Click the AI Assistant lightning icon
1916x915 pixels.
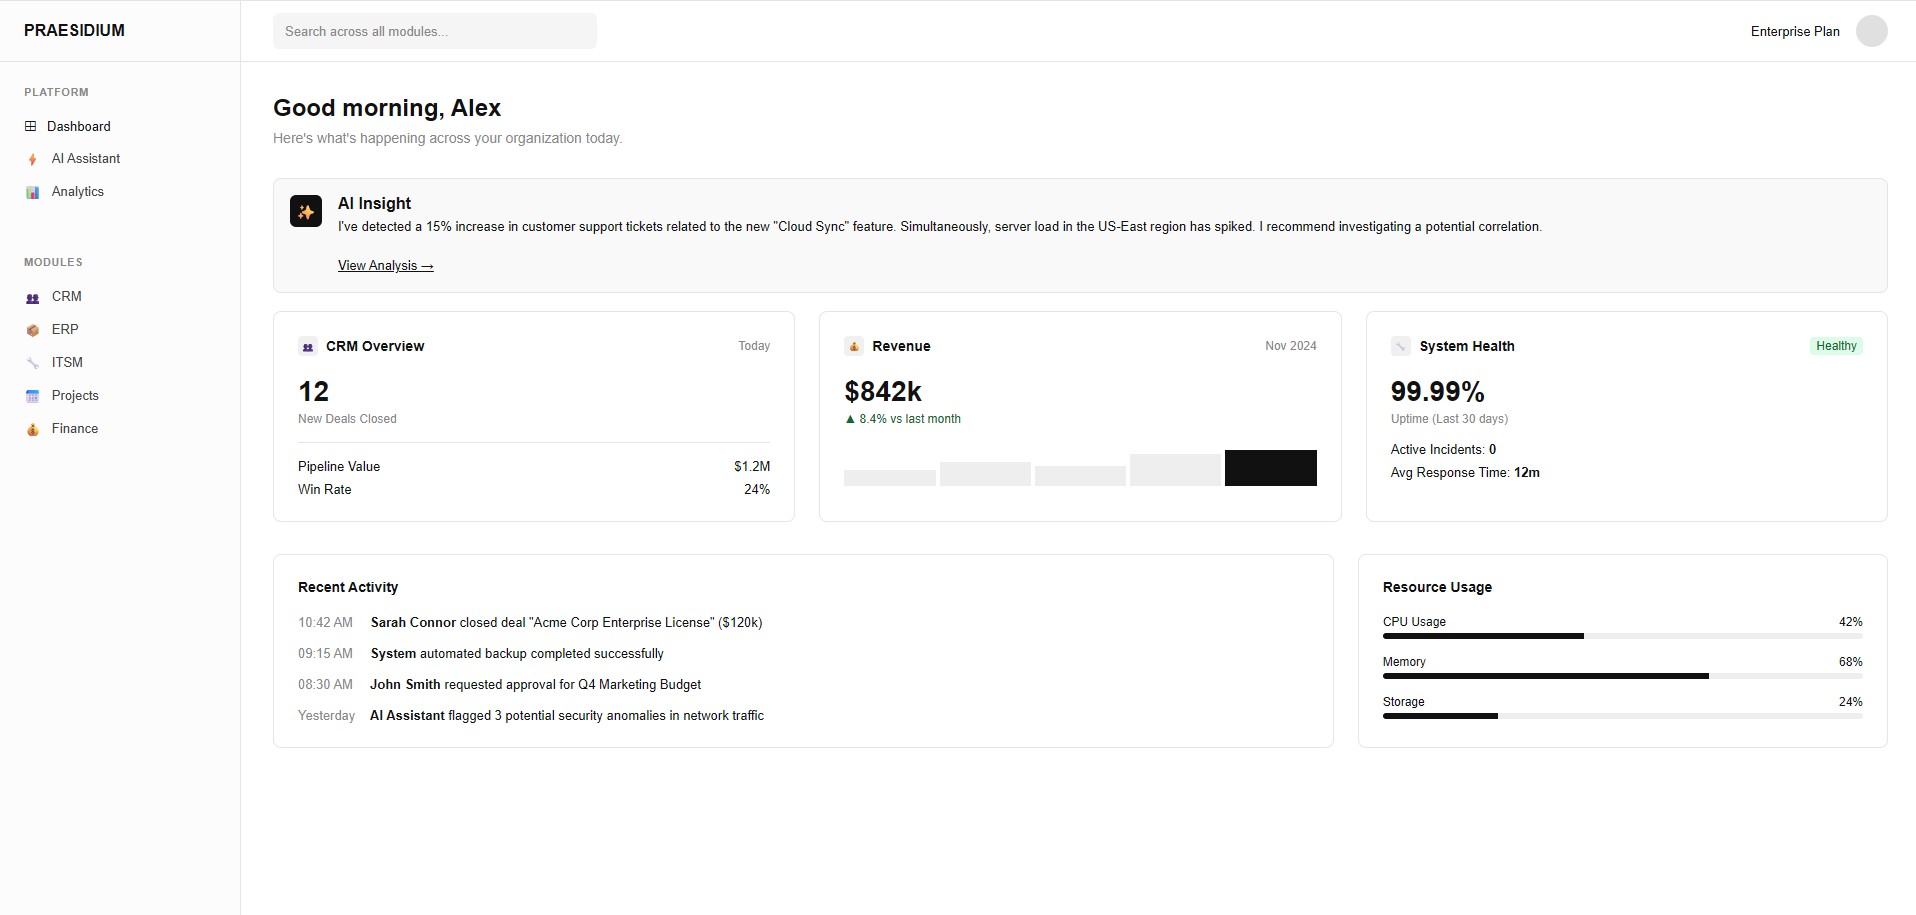(x=32, y=159)
